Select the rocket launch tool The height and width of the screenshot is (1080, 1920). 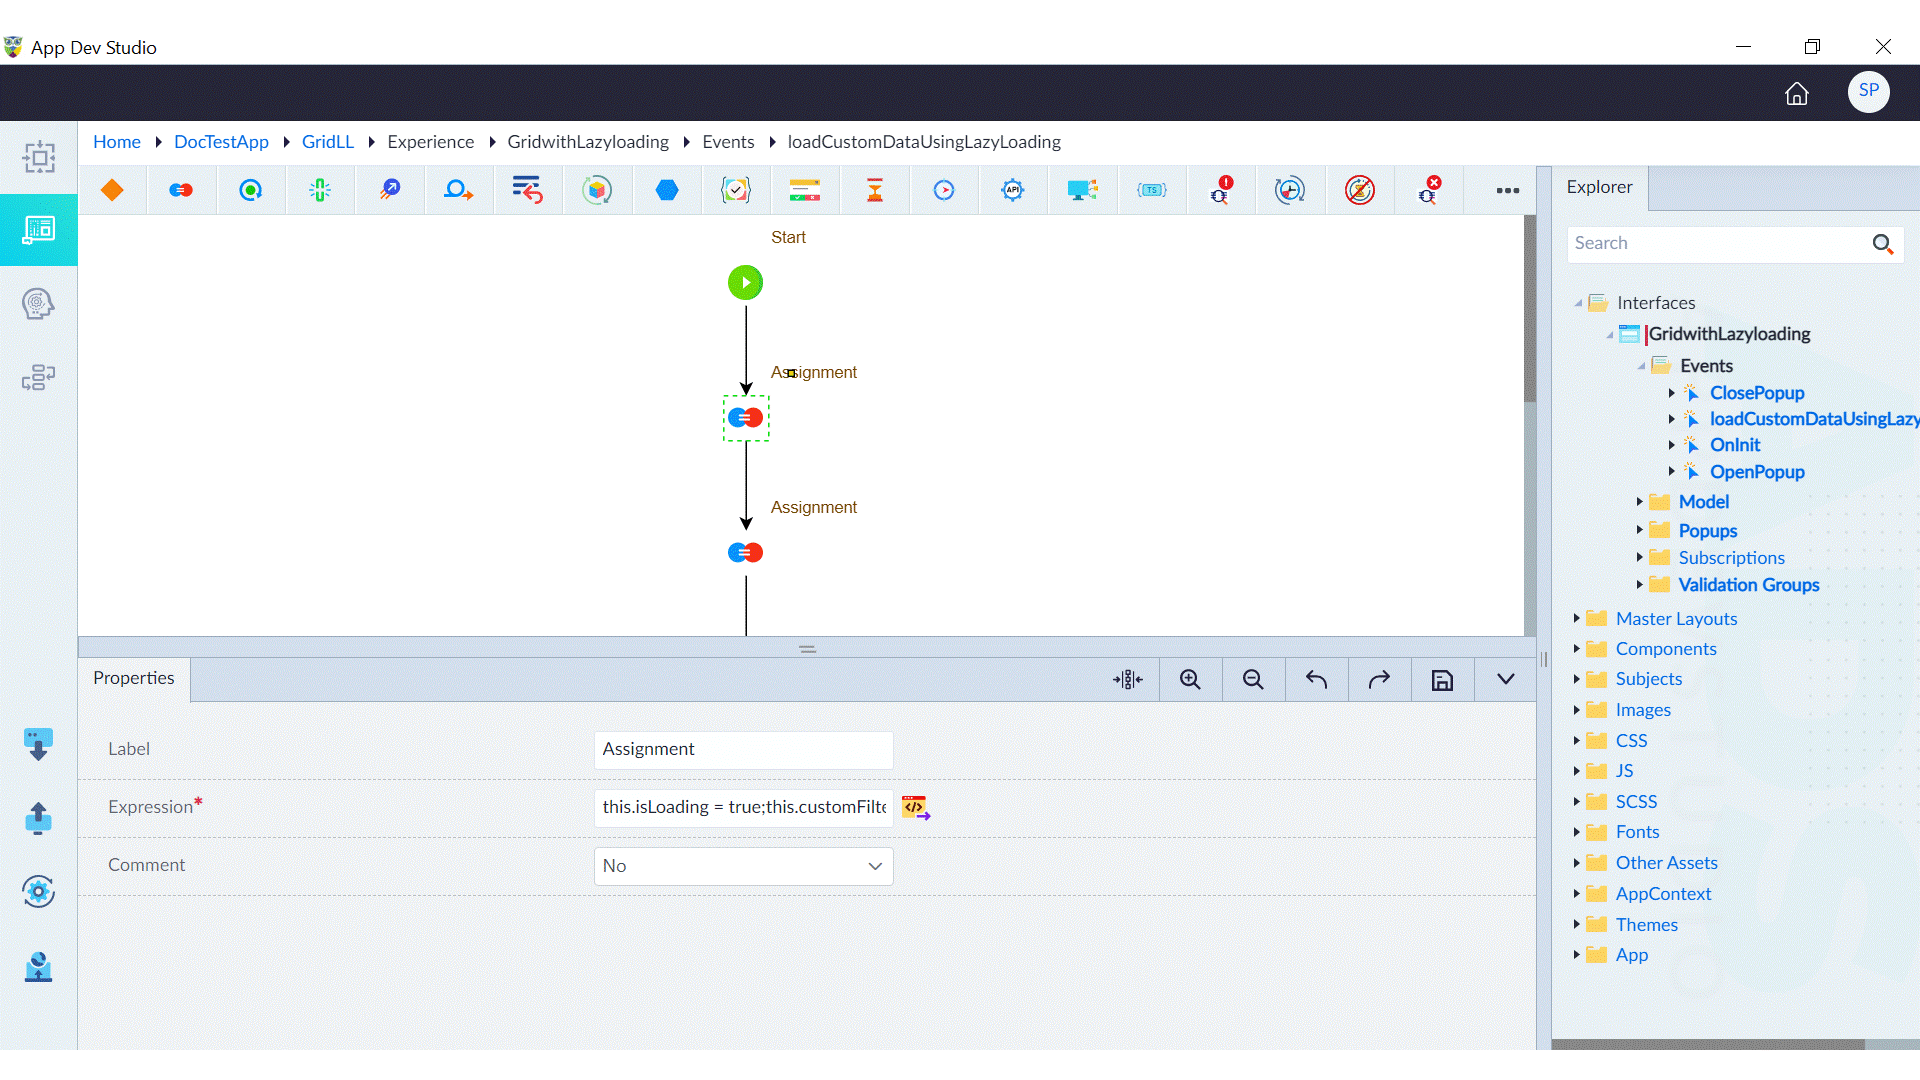[390, 190]
